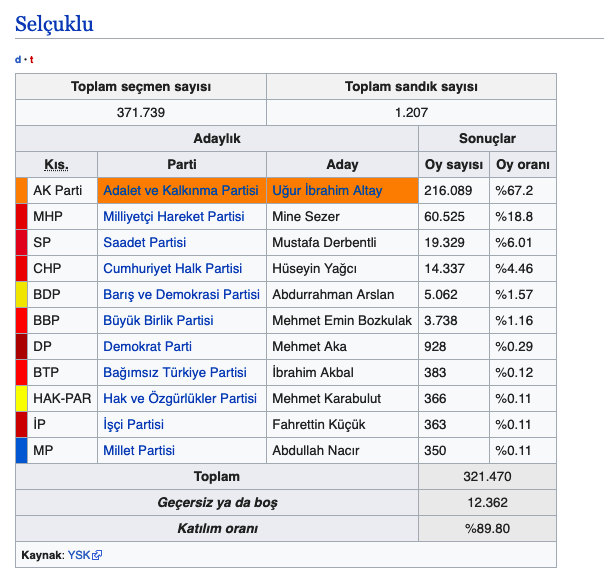This screenshot has height=569, width=604.
Task: Open Demokrat Parti link
Action: [147, 346]
